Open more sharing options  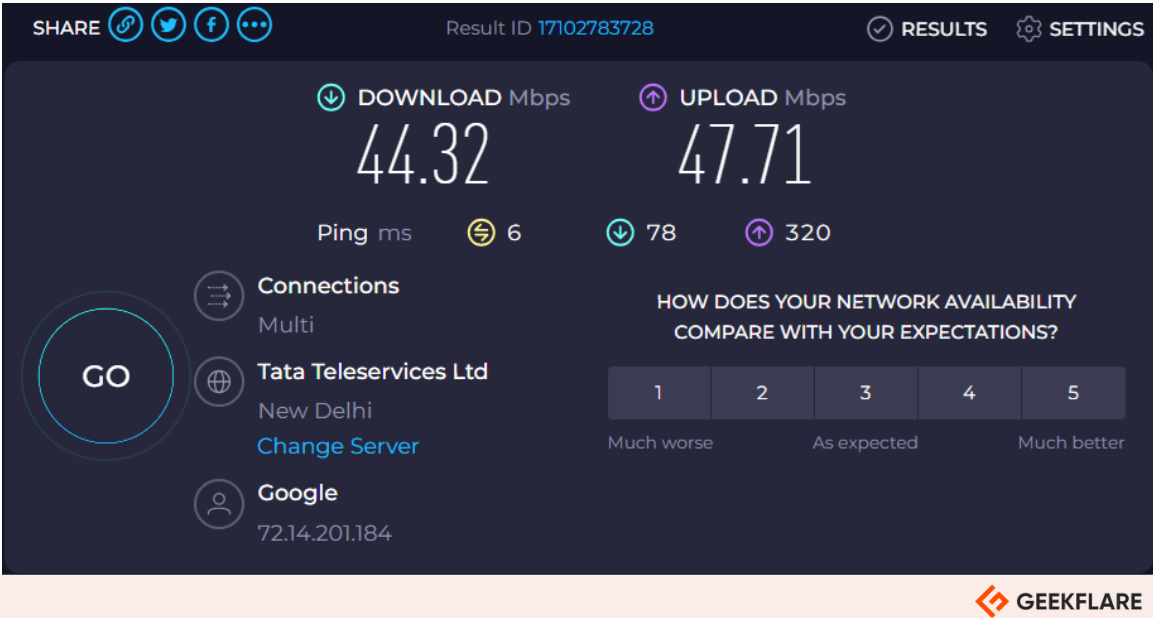pyautogui.click(x=254, y=25)
